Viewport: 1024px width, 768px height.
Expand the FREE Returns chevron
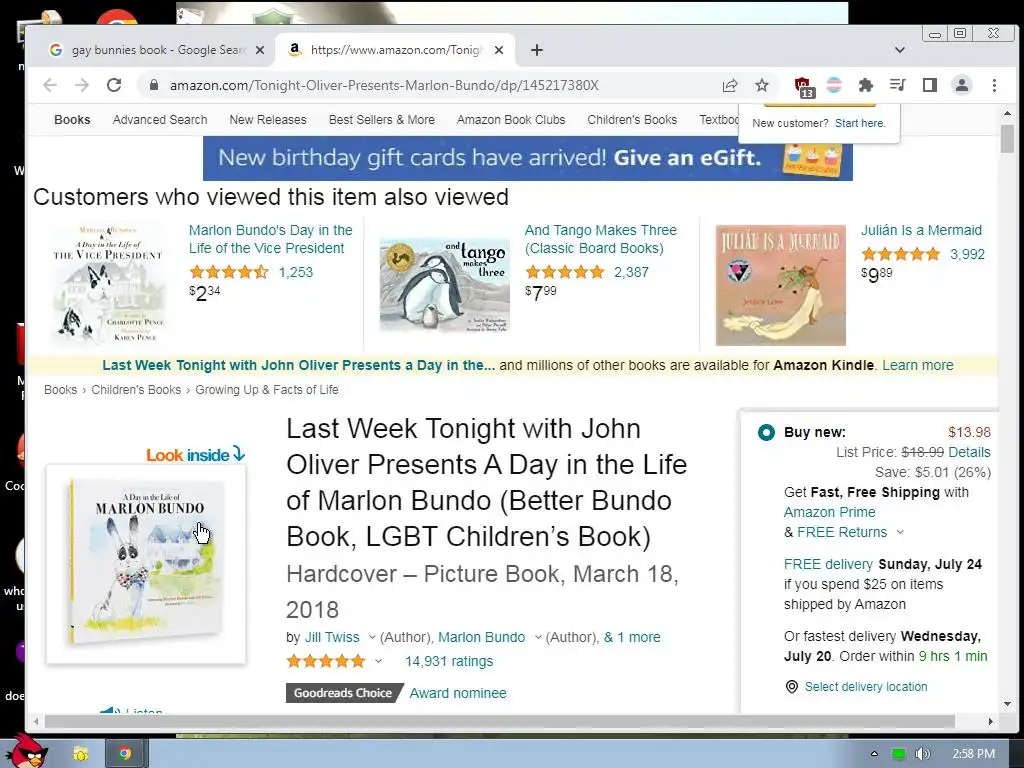(900, 532)
